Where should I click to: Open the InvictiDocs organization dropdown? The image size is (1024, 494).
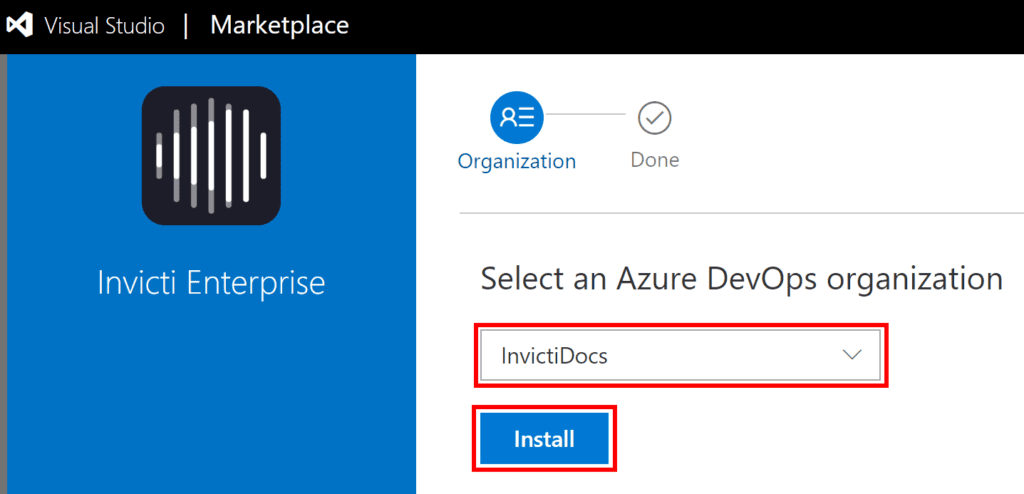coord(680,355)
